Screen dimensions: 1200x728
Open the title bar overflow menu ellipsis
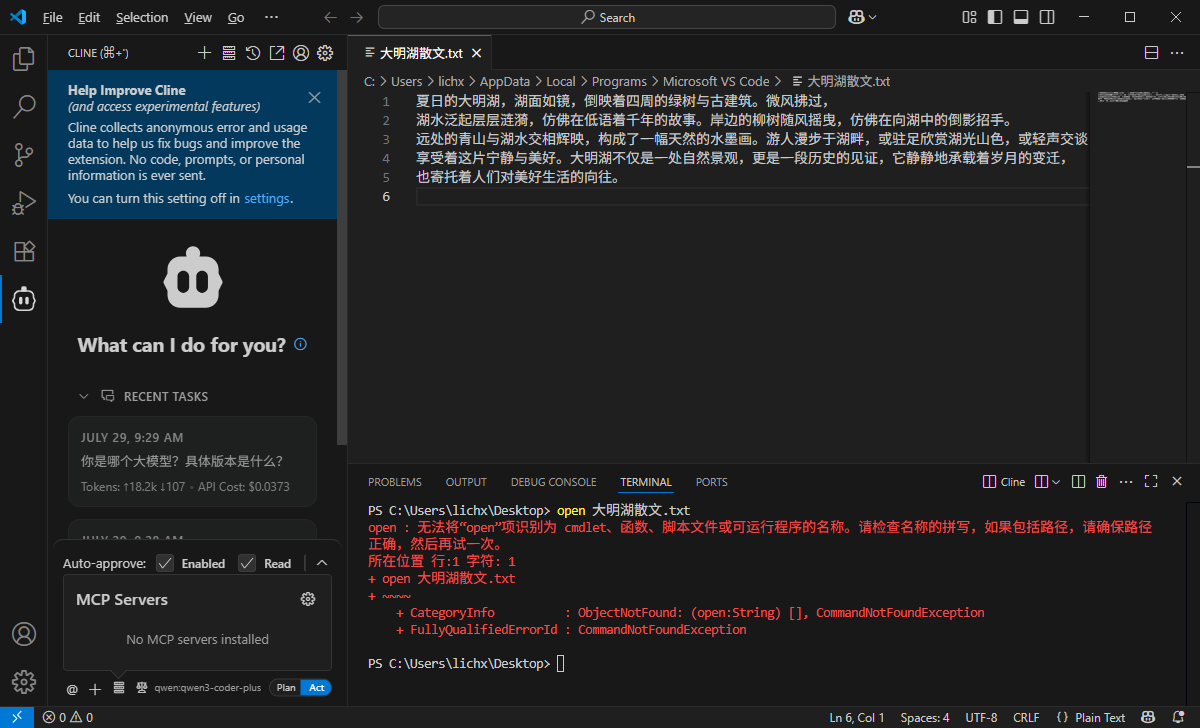tap(271, 17)
